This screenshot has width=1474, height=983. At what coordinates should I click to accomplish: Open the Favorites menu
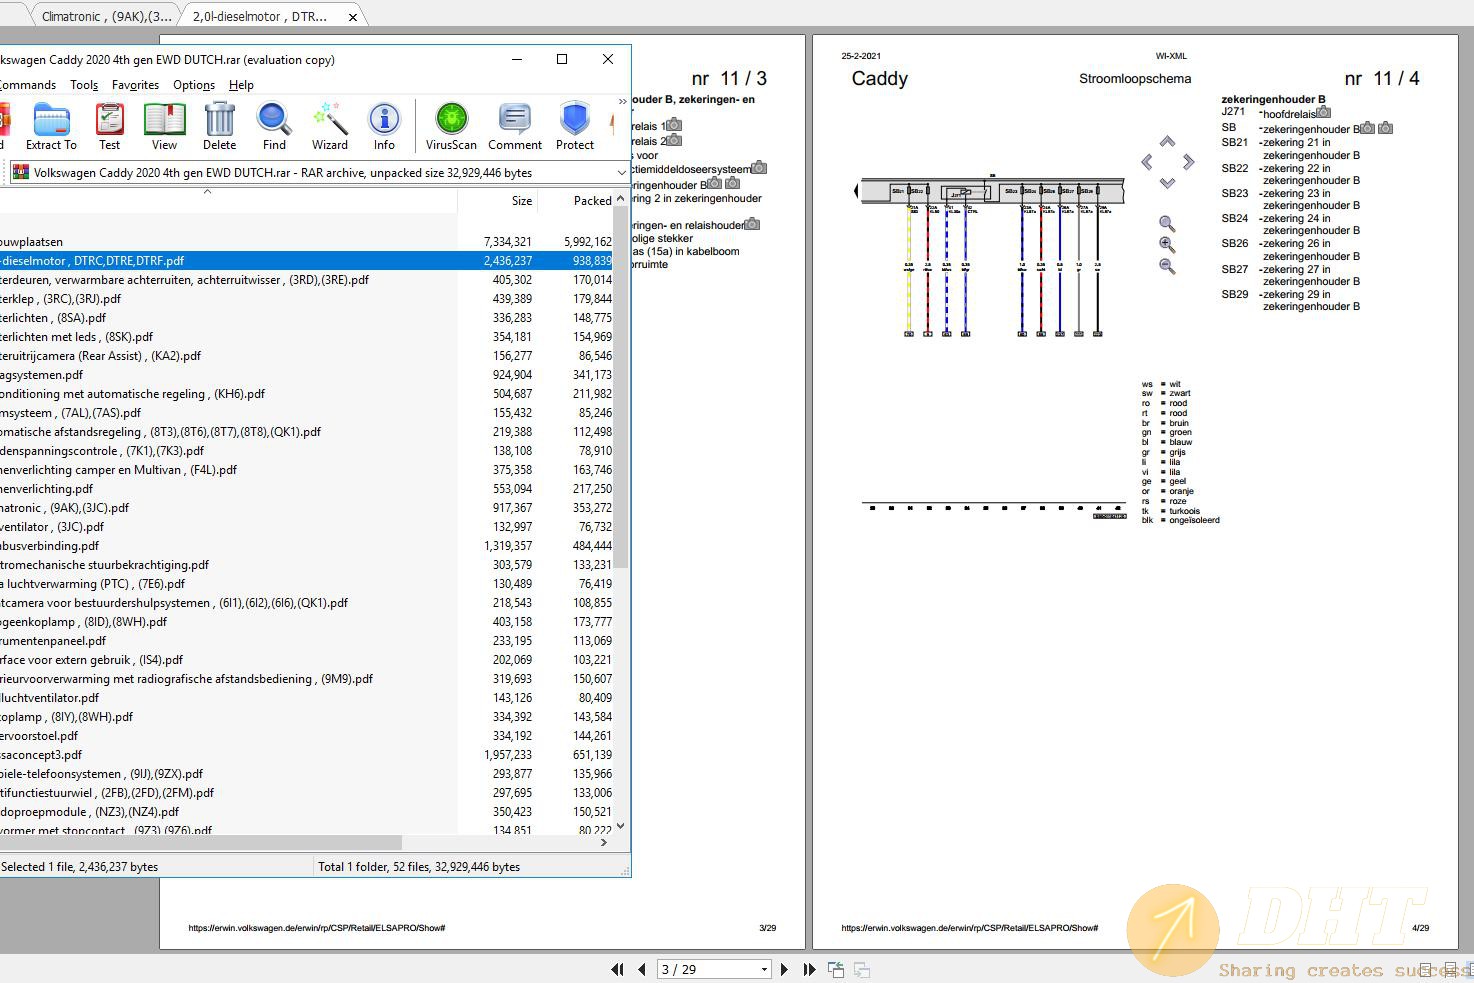pyautogui.click(x=135, y=85)
